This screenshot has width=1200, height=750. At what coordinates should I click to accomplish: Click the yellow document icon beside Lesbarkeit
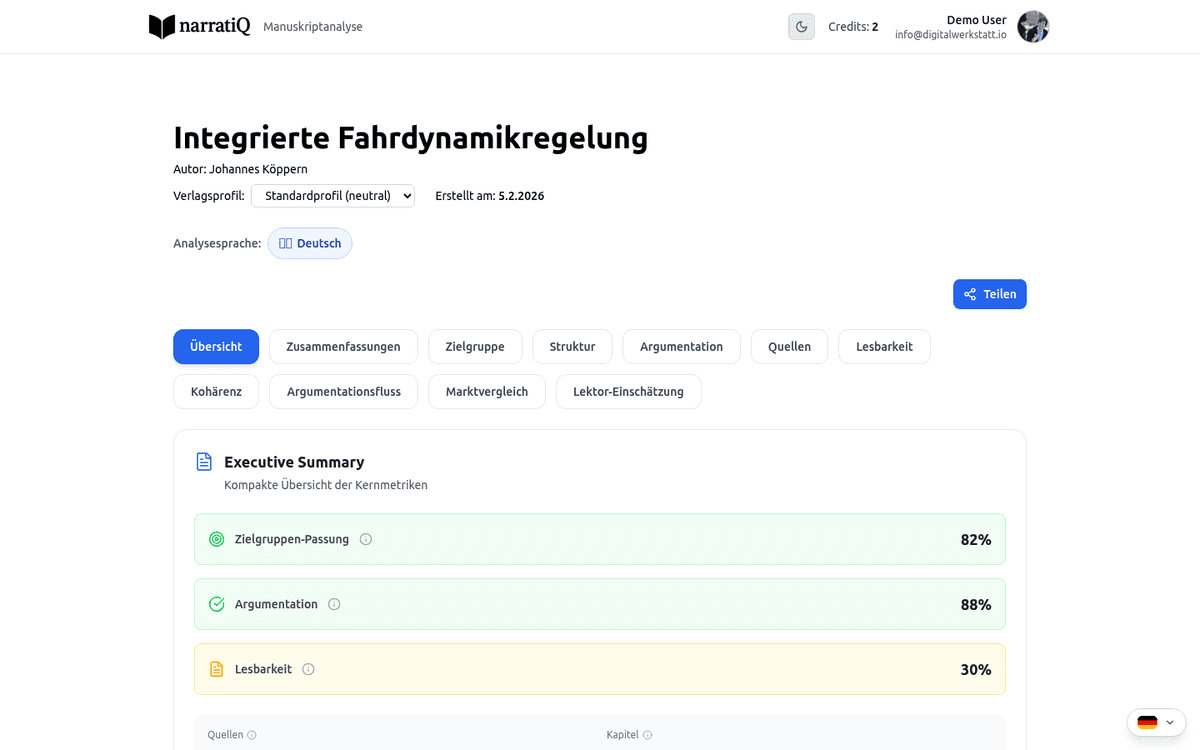[x=216, y=669]
